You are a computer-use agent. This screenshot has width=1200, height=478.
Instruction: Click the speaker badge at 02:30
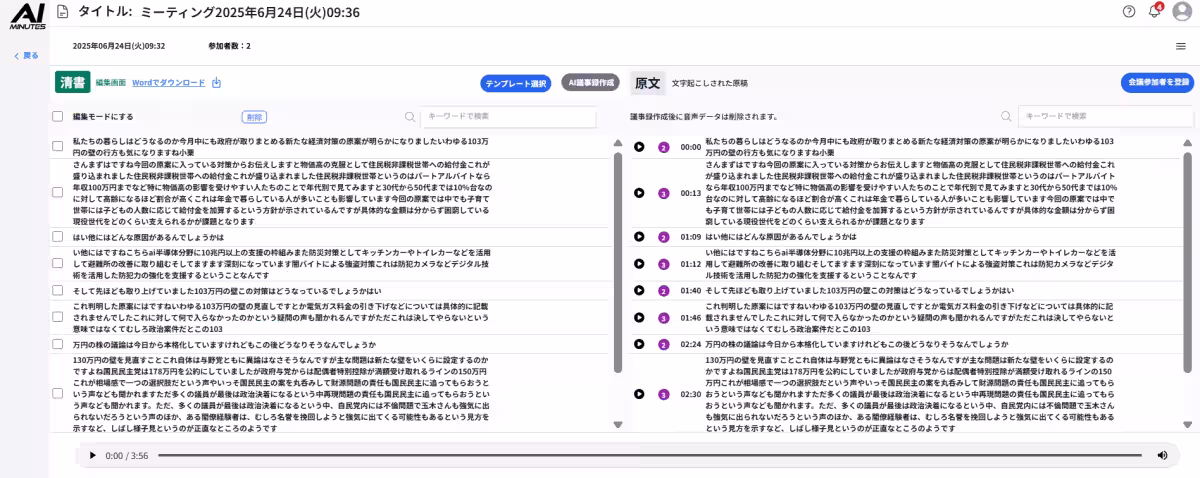pos(663,394)
